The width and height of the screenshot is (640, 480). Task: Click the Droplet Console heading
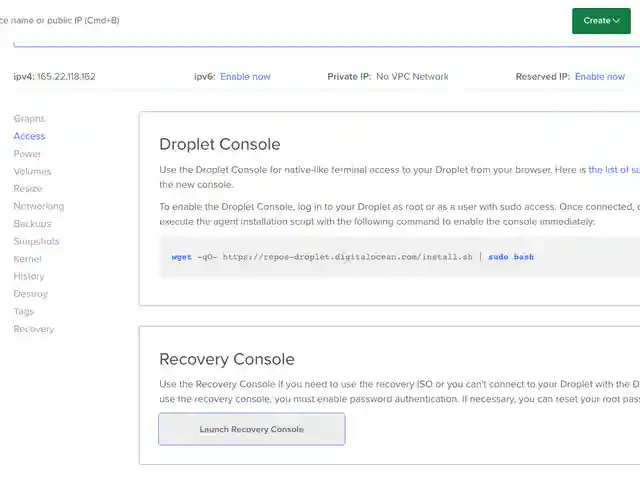(x=220, y=144)
